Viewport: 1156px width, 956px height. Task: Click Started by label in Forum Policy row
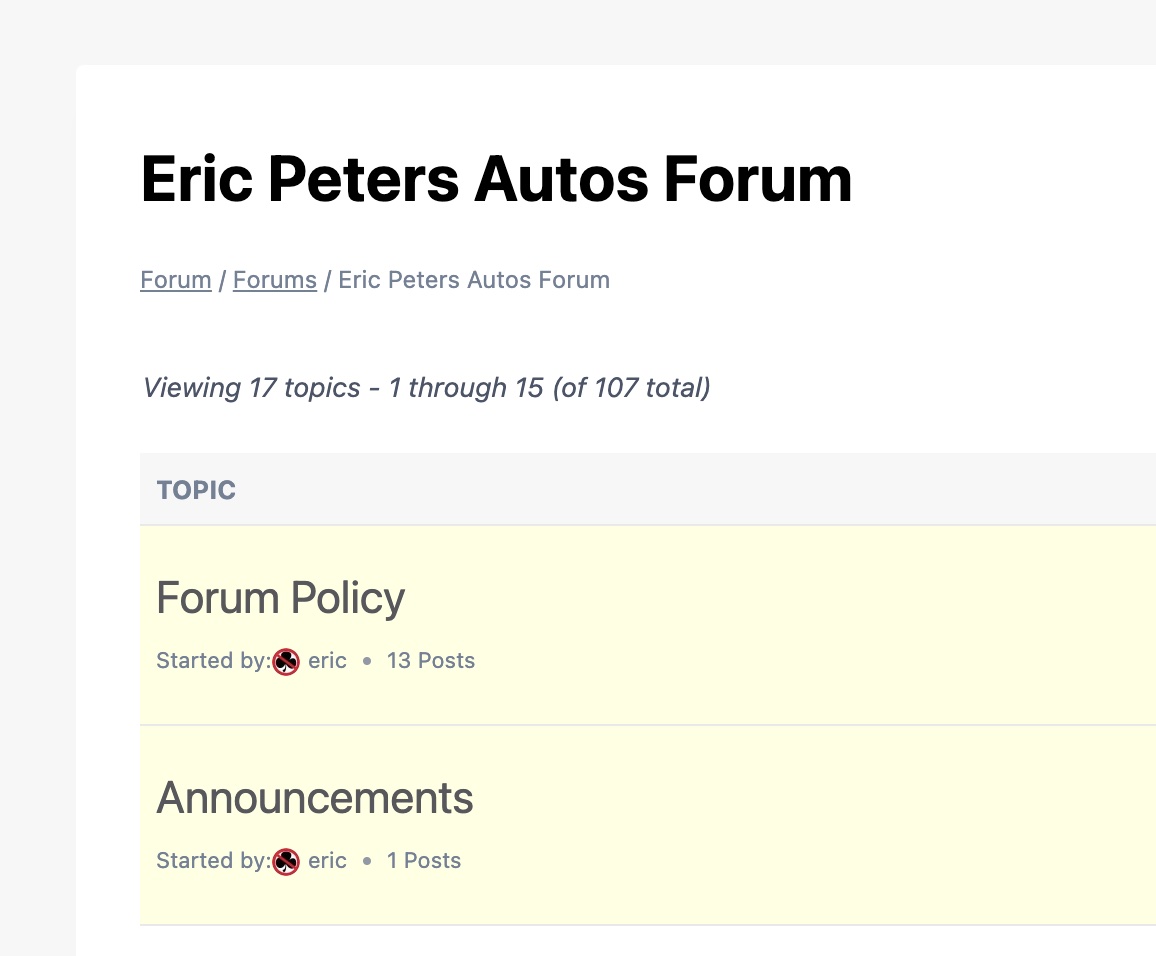click(211, 661)
